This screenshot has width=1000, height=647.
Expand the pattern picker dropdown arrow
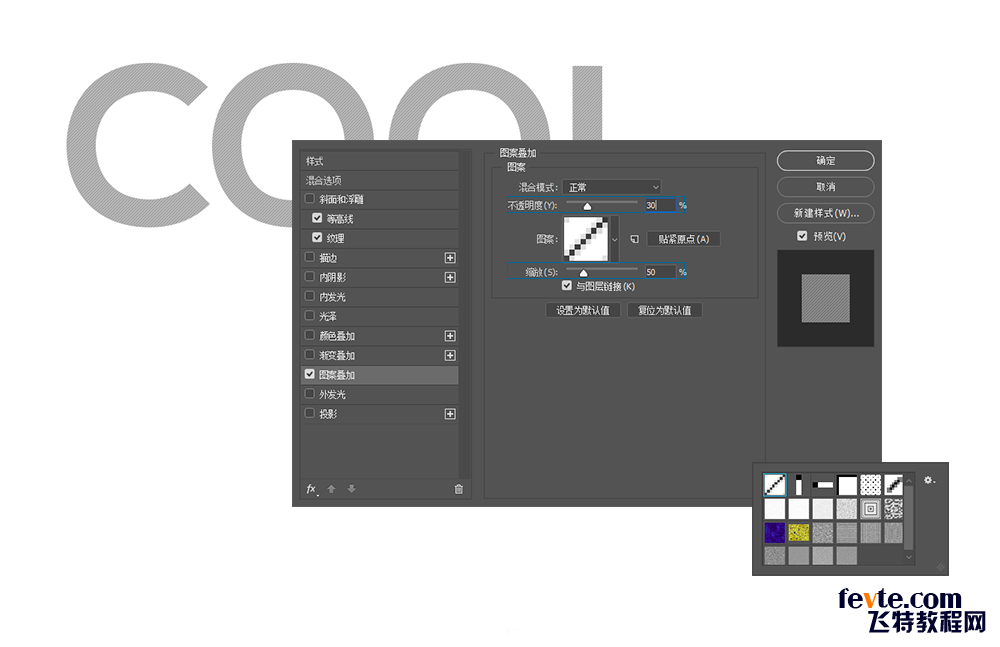pyautogui.click(x=614, y=240)
